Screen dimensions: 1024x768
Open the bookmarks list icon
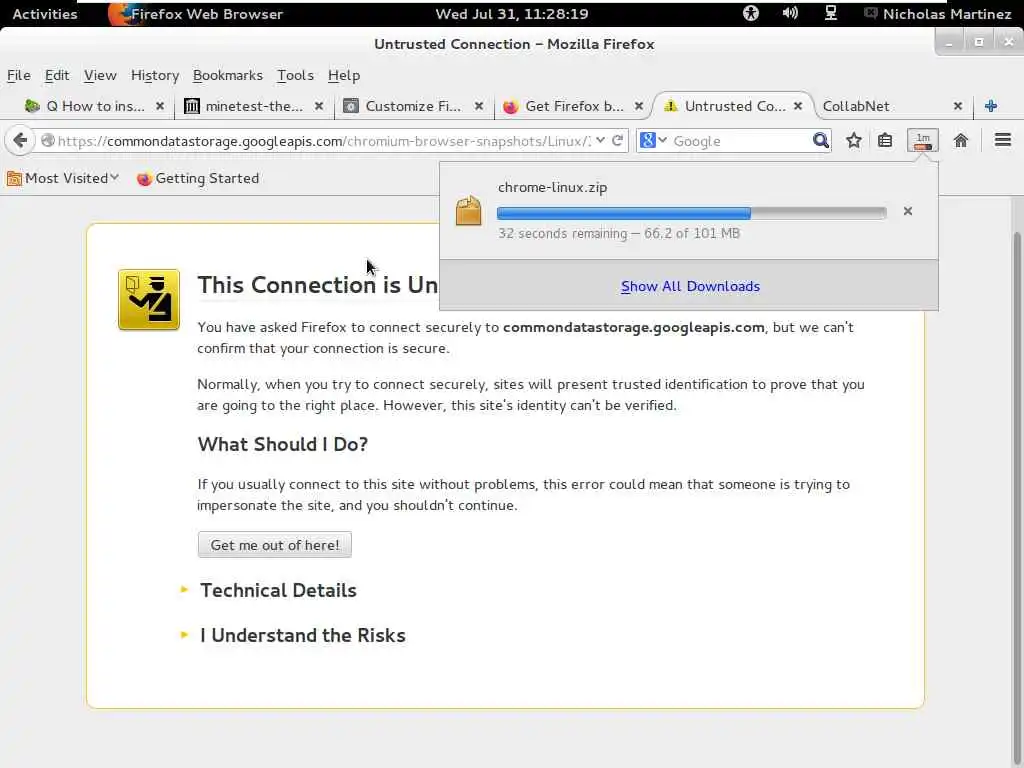click(x=885, y=140)
